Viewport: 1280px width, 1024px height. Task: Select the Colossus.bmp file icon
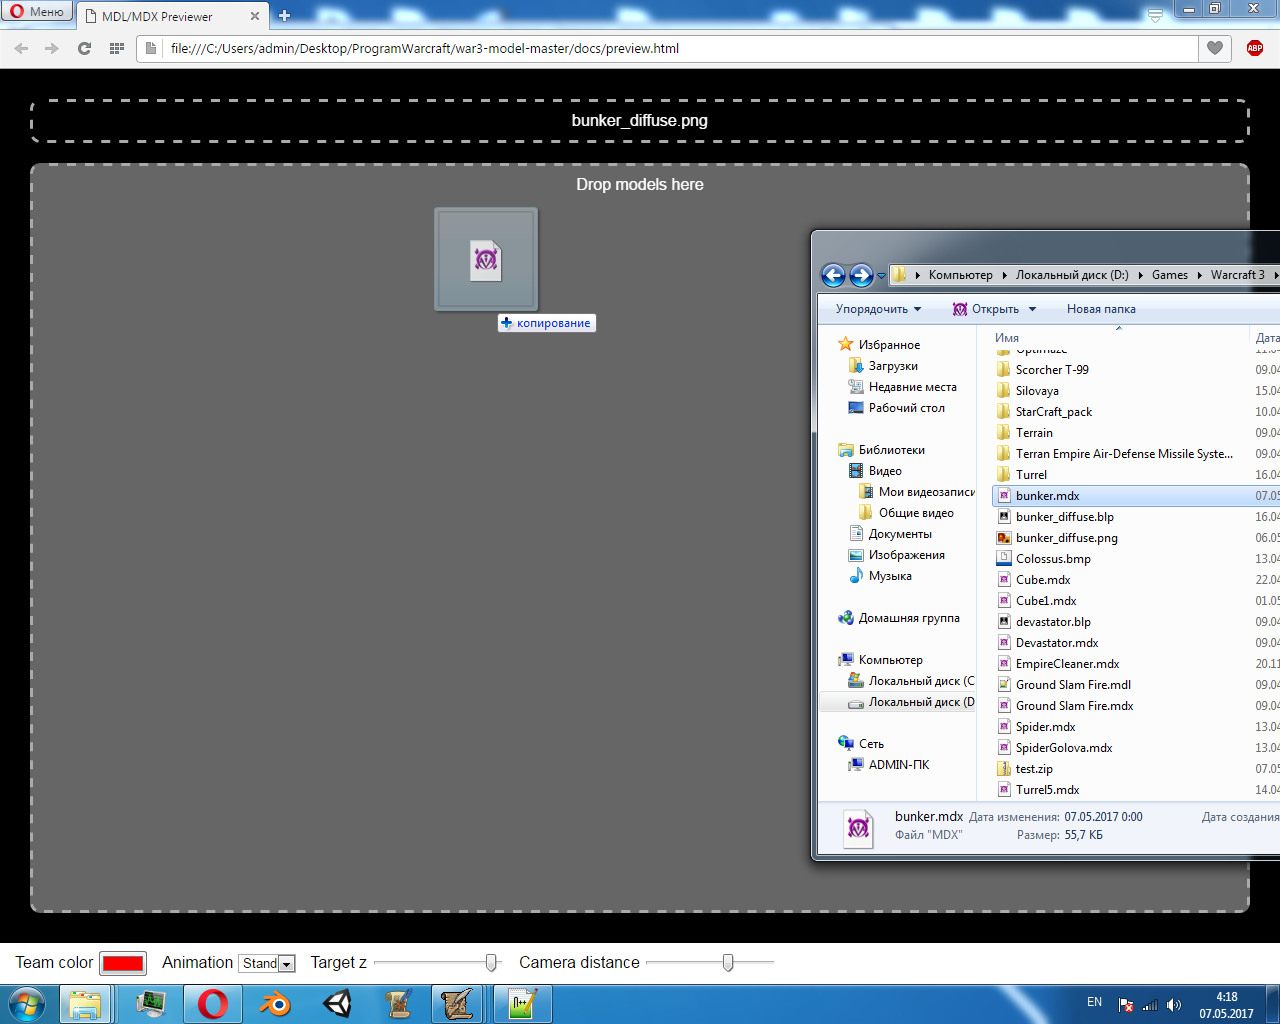(x=1004, y=559)
